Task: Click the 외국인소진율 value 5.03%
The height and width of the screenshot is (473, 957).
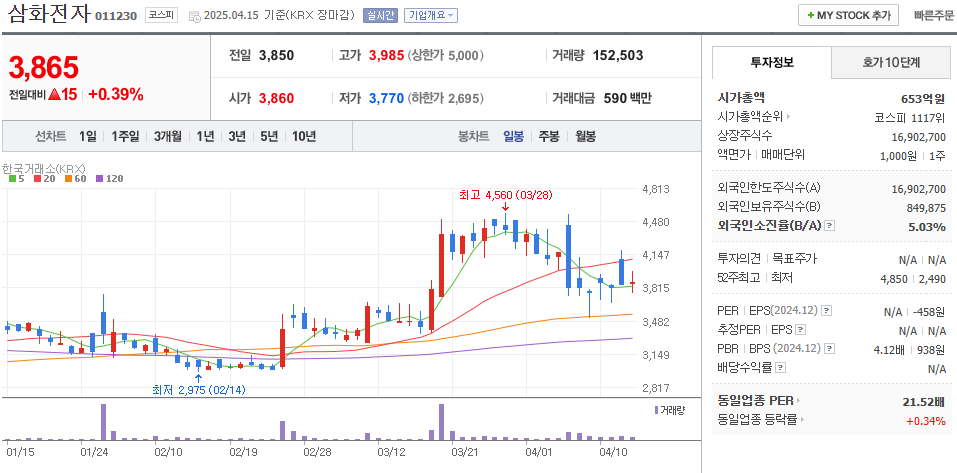Action: (927, 226)
